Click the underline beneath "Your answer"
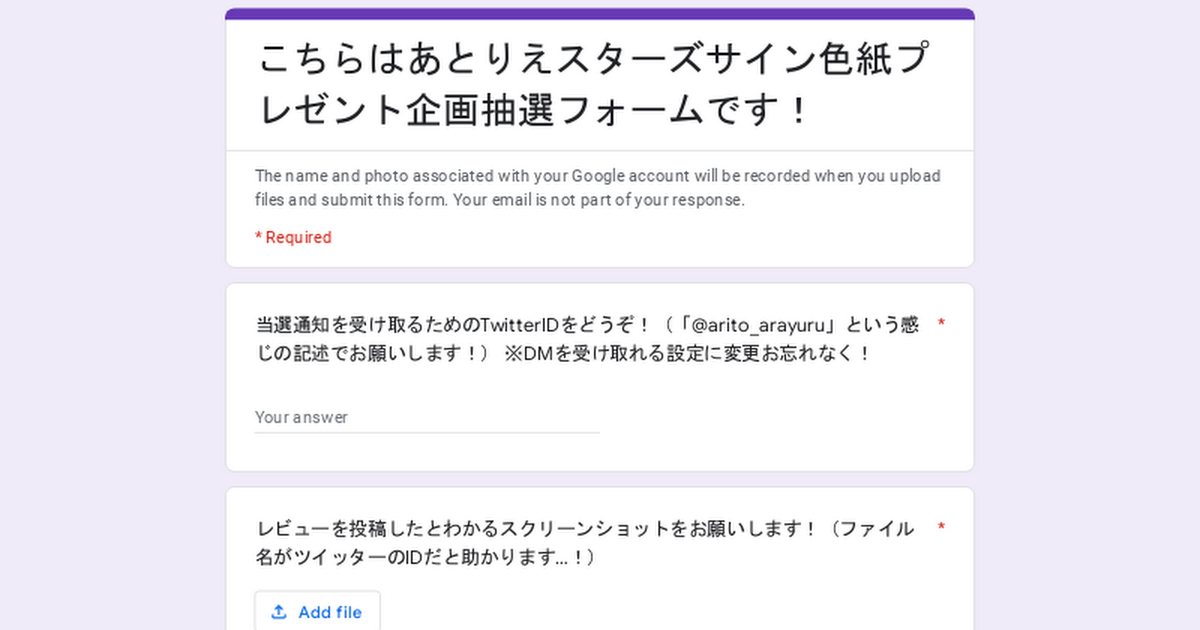The width and height of the screenshot is (1200, 630). pos(426,433)
